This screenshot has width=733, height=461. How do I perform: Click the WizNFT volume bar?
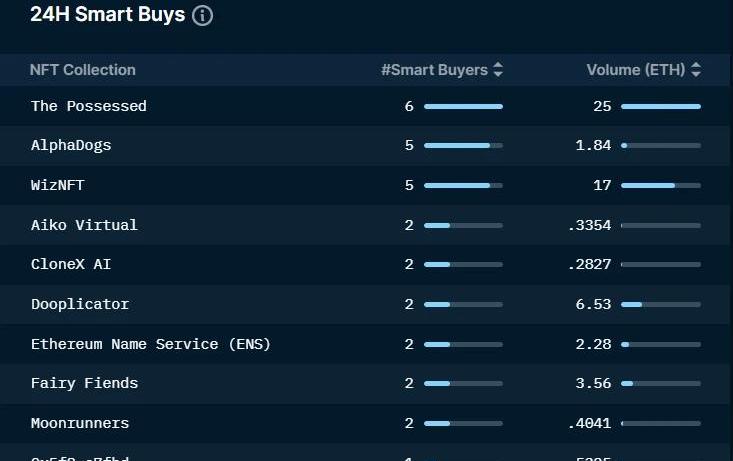click(x=660, y=185)
